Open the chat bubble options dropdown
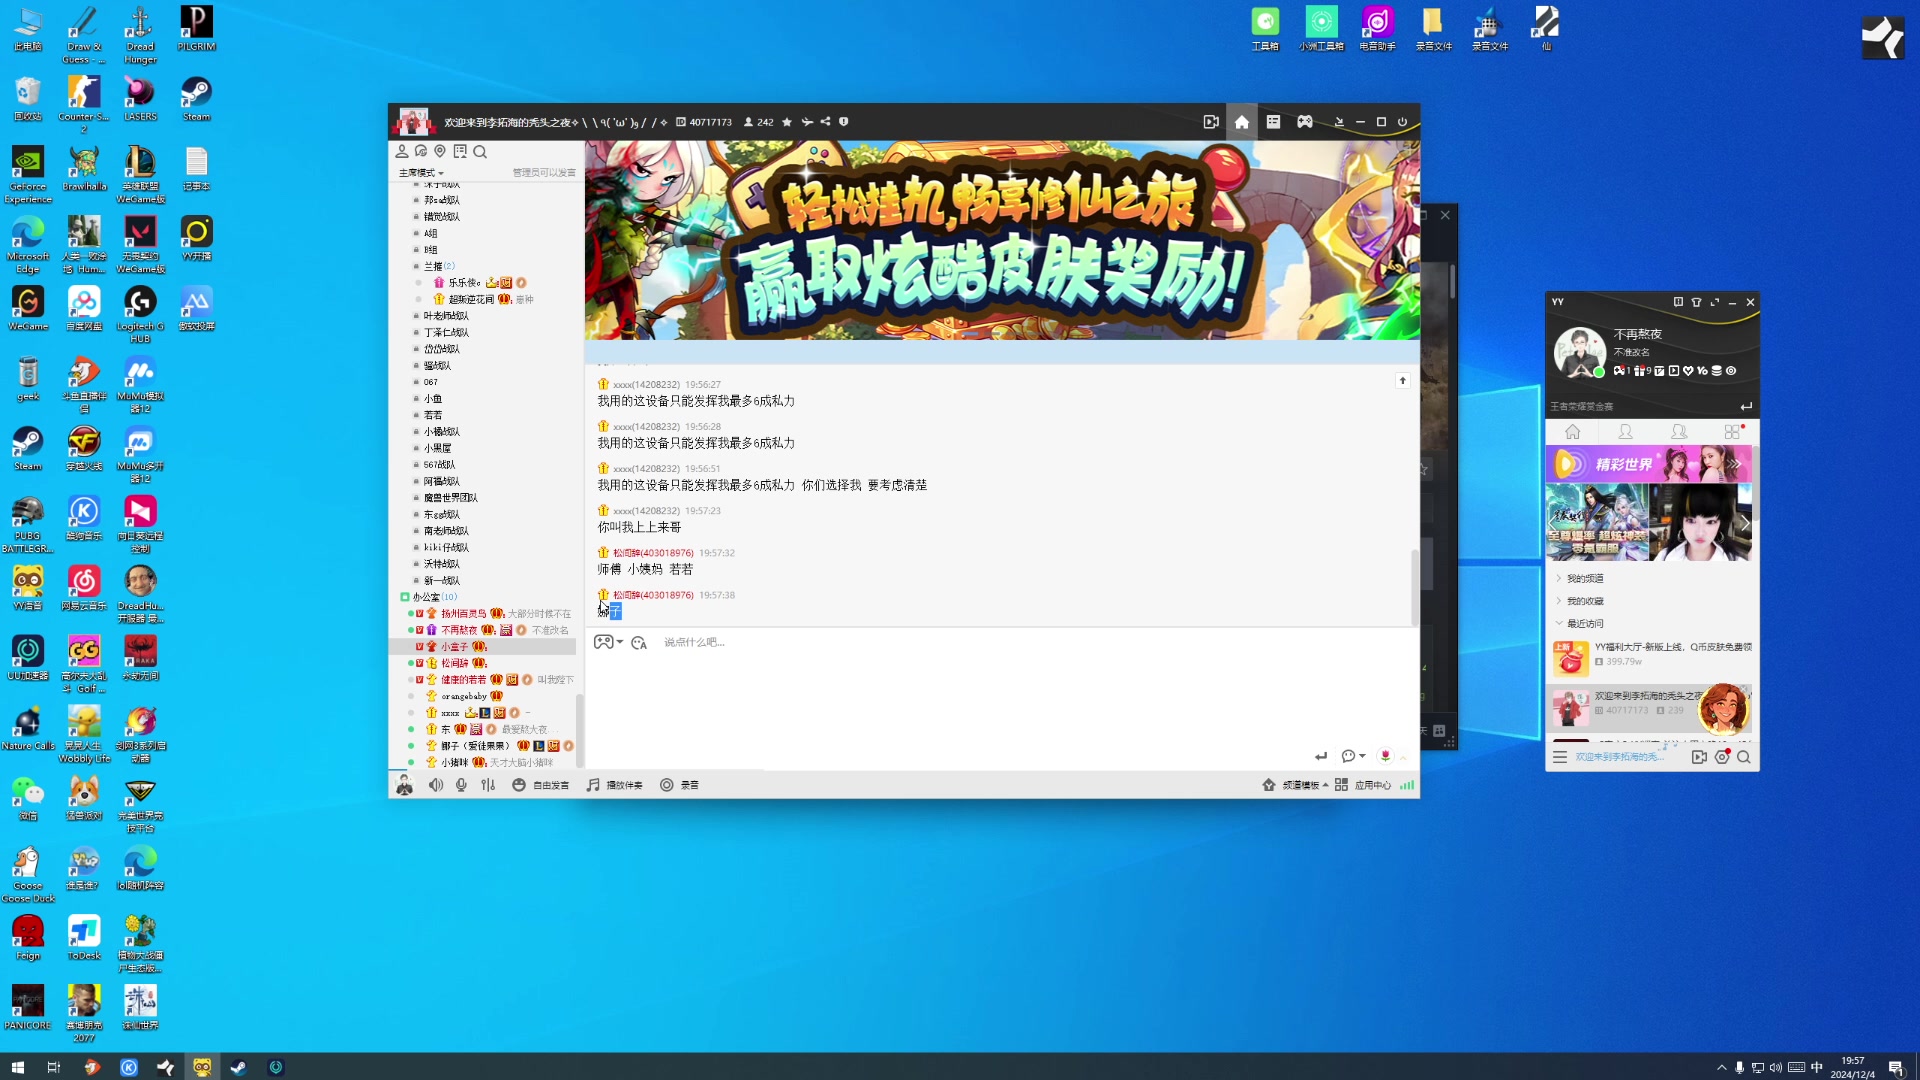 coord(1353,756)
